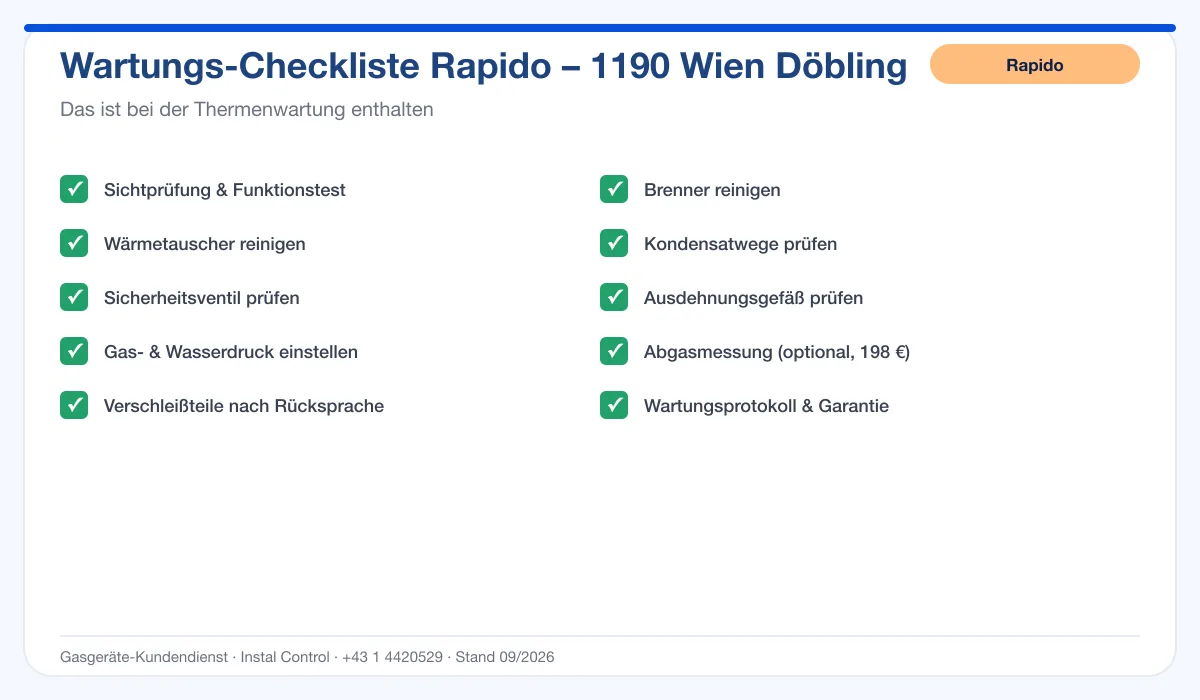Click the text "Wartungsprotokoll & Garantie"
Viewport: 1200px width, 700px height.
(766, 406)
